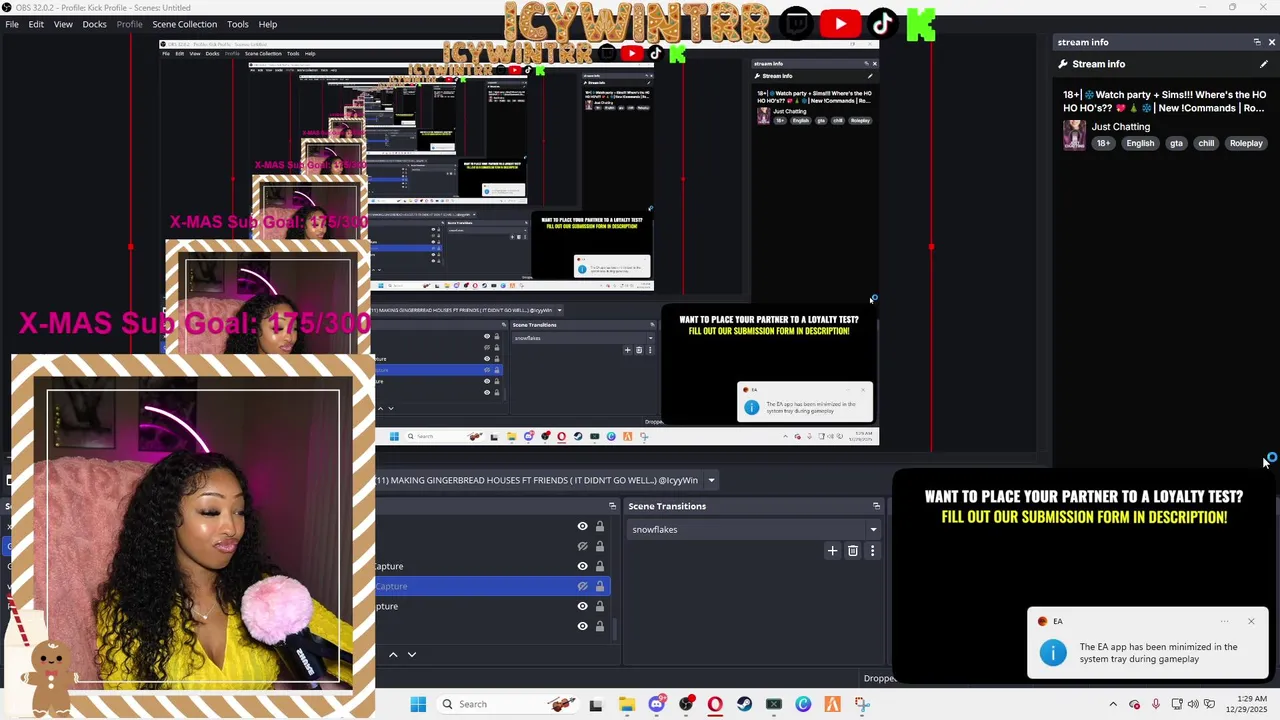Delete the snowflakes transition with trash icon
1280x720 pixels.
point(852,550)
